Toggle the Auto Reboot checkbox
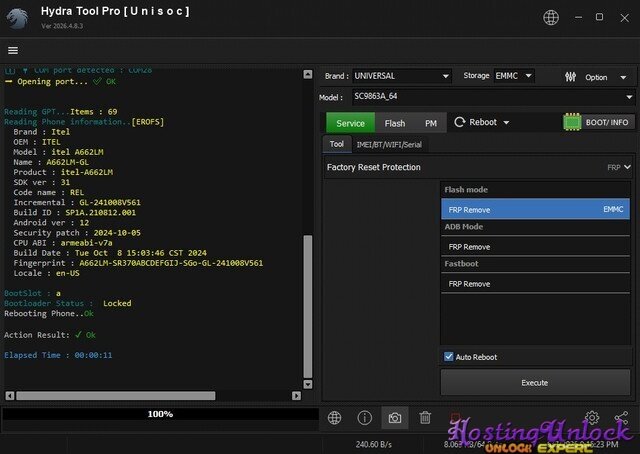Viewport: 640px width, 454px height. [x=449, y=357]
